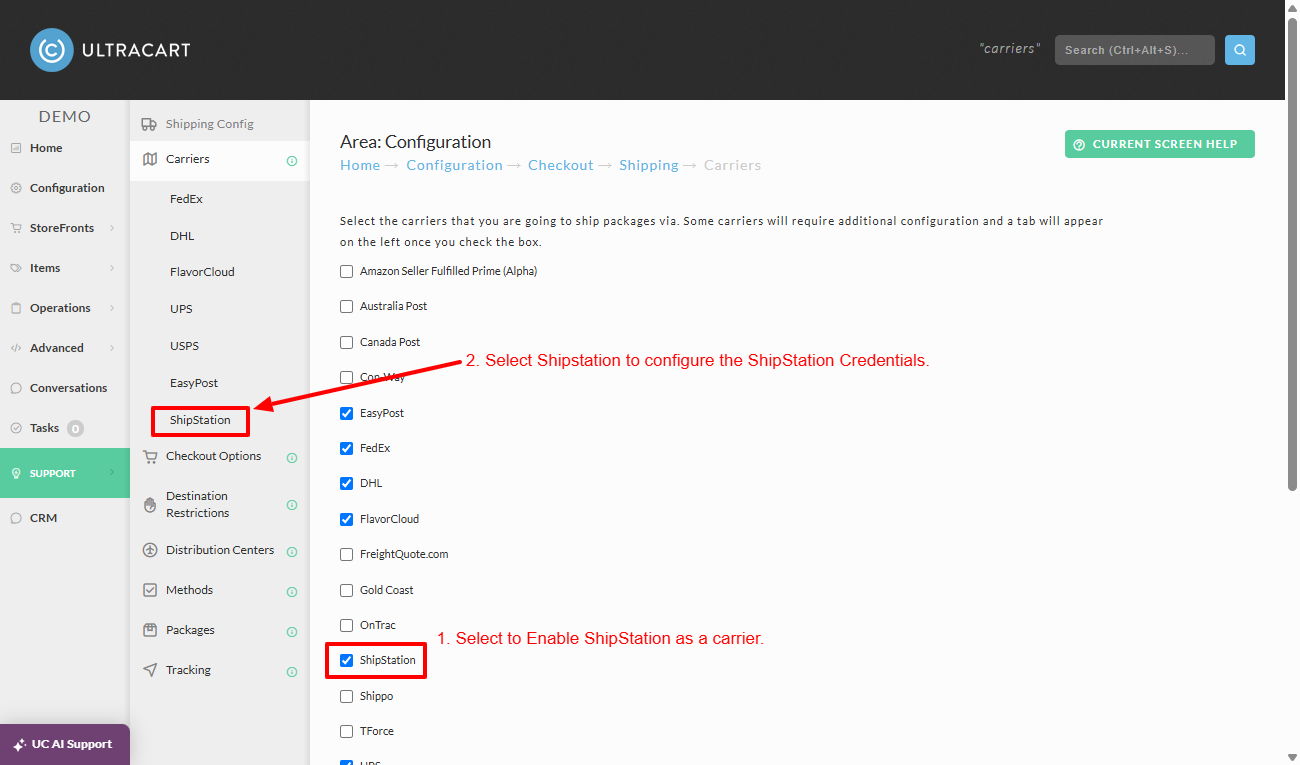Click the Checkout Options cart icon

coord(150,456)
